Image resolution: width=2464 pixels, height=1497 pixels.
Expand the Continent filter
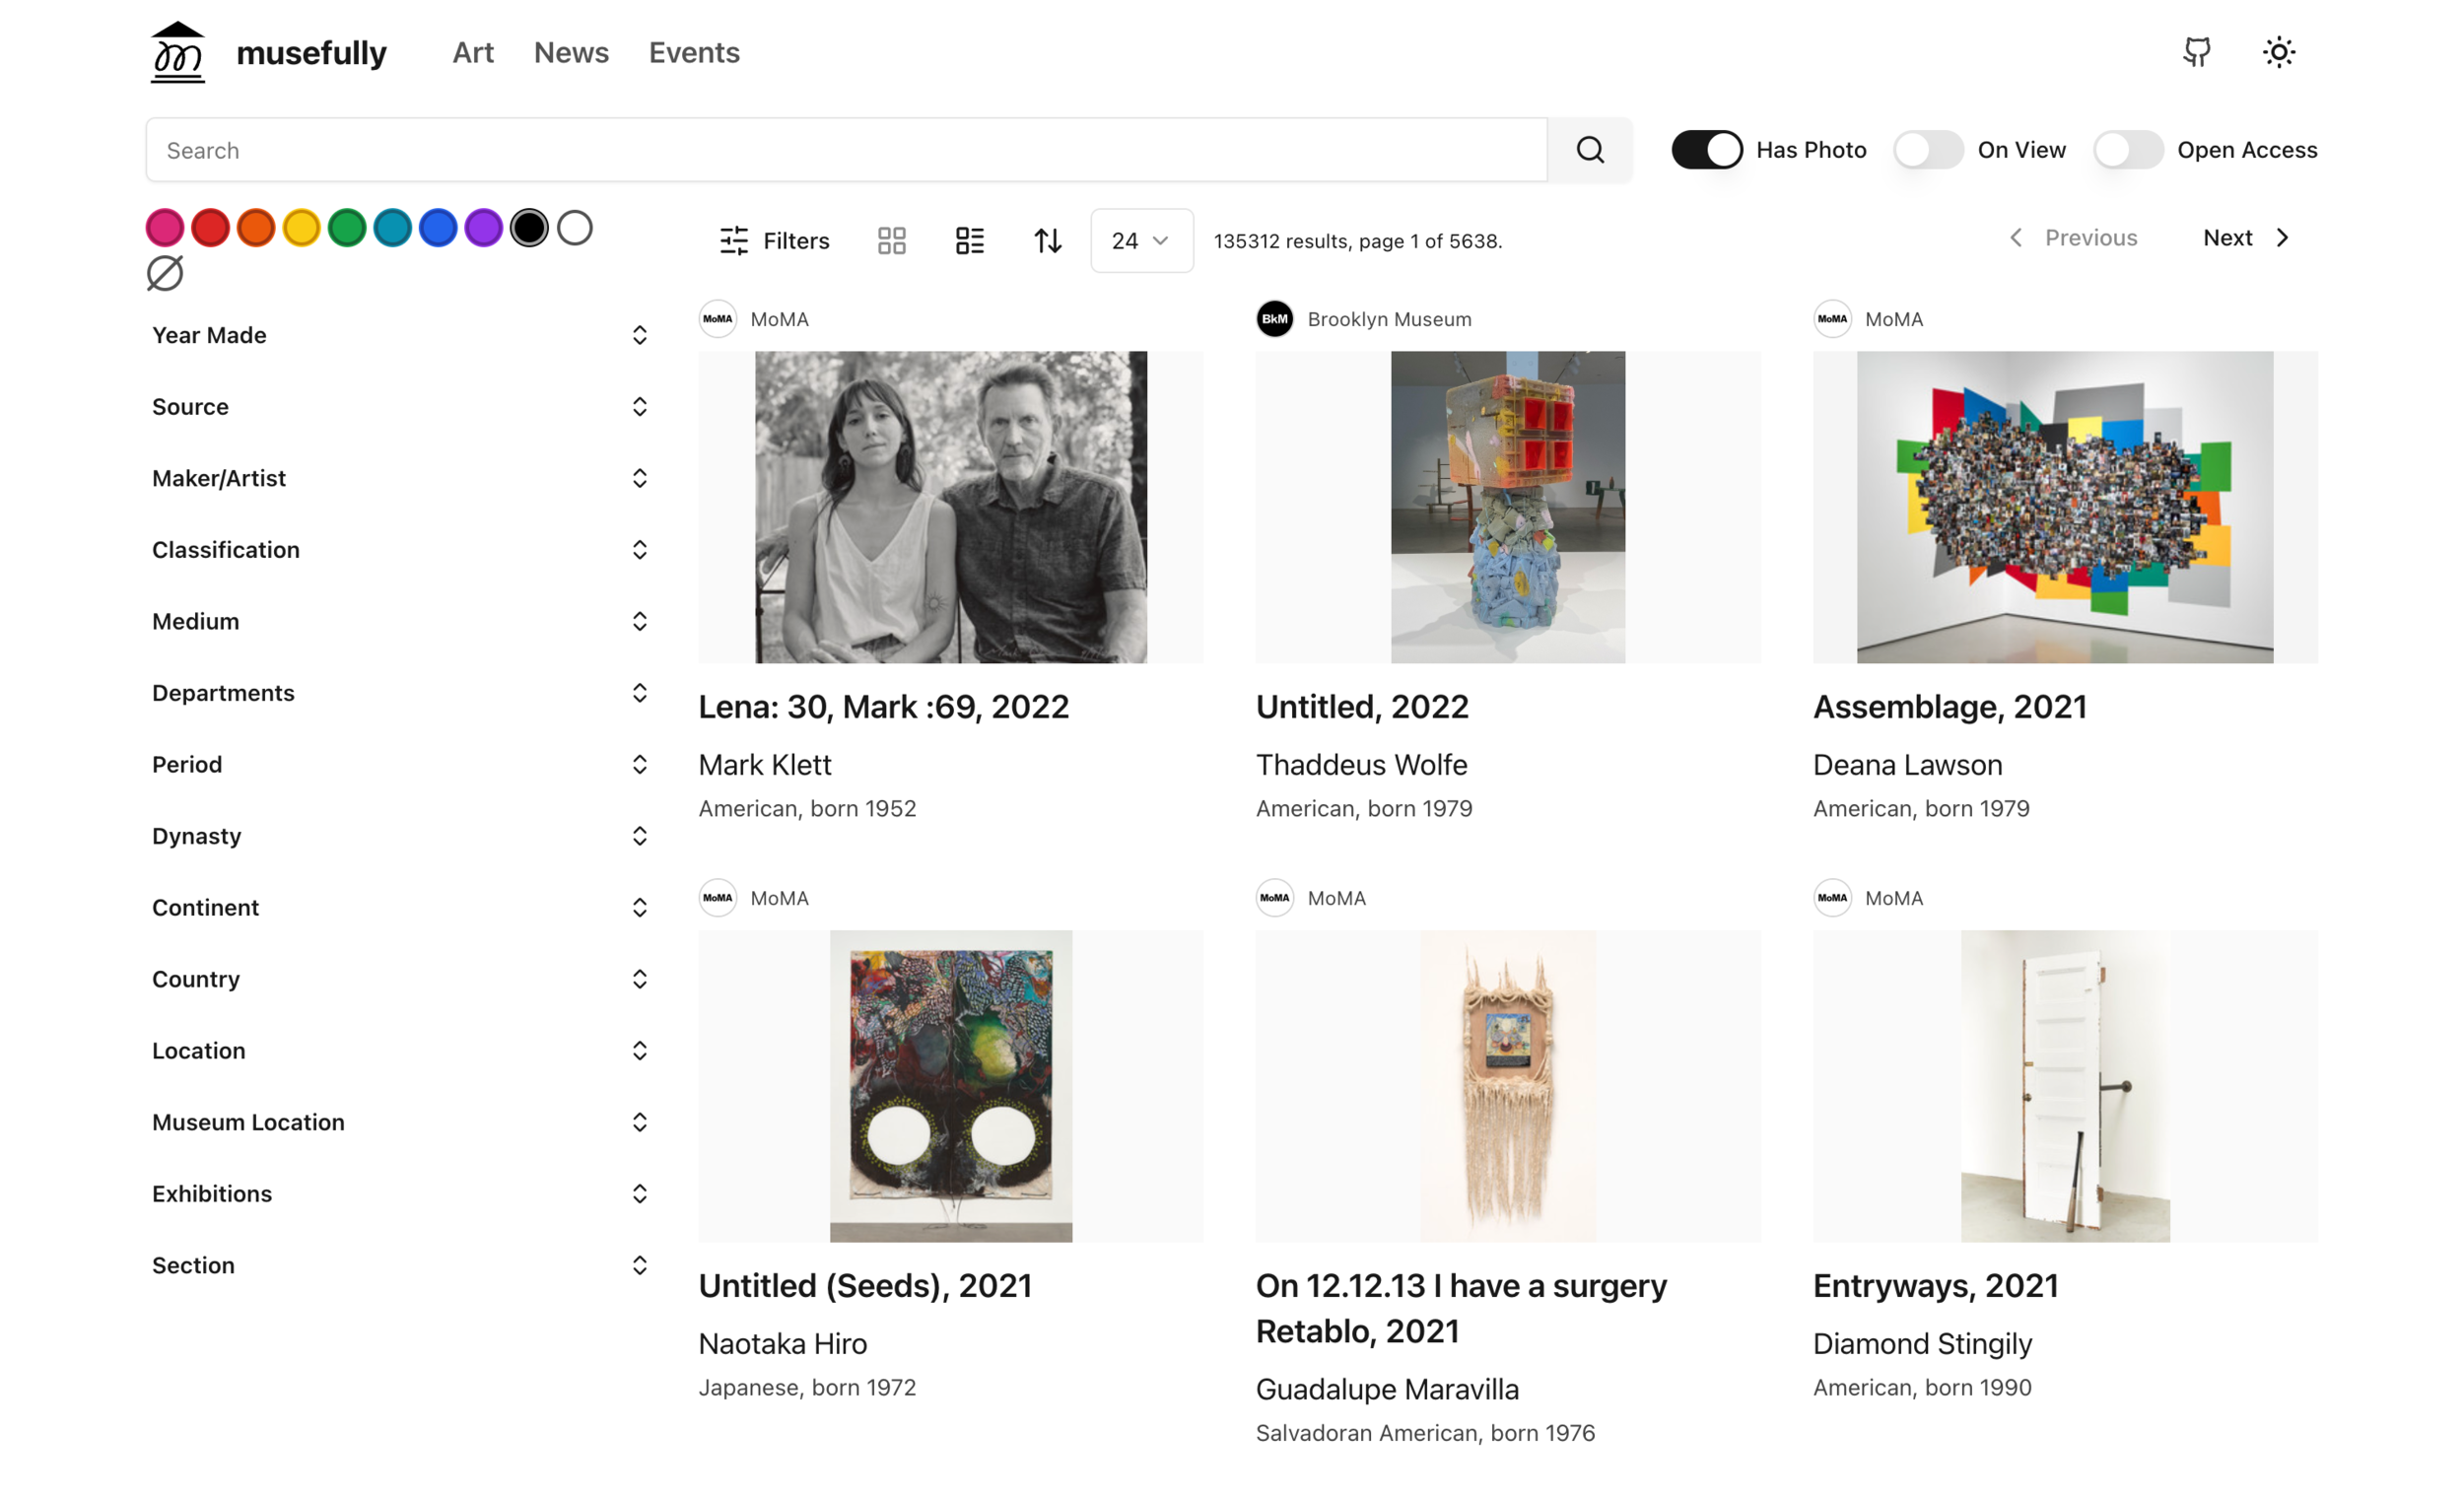pyautogui.click(x=400, y=907)
